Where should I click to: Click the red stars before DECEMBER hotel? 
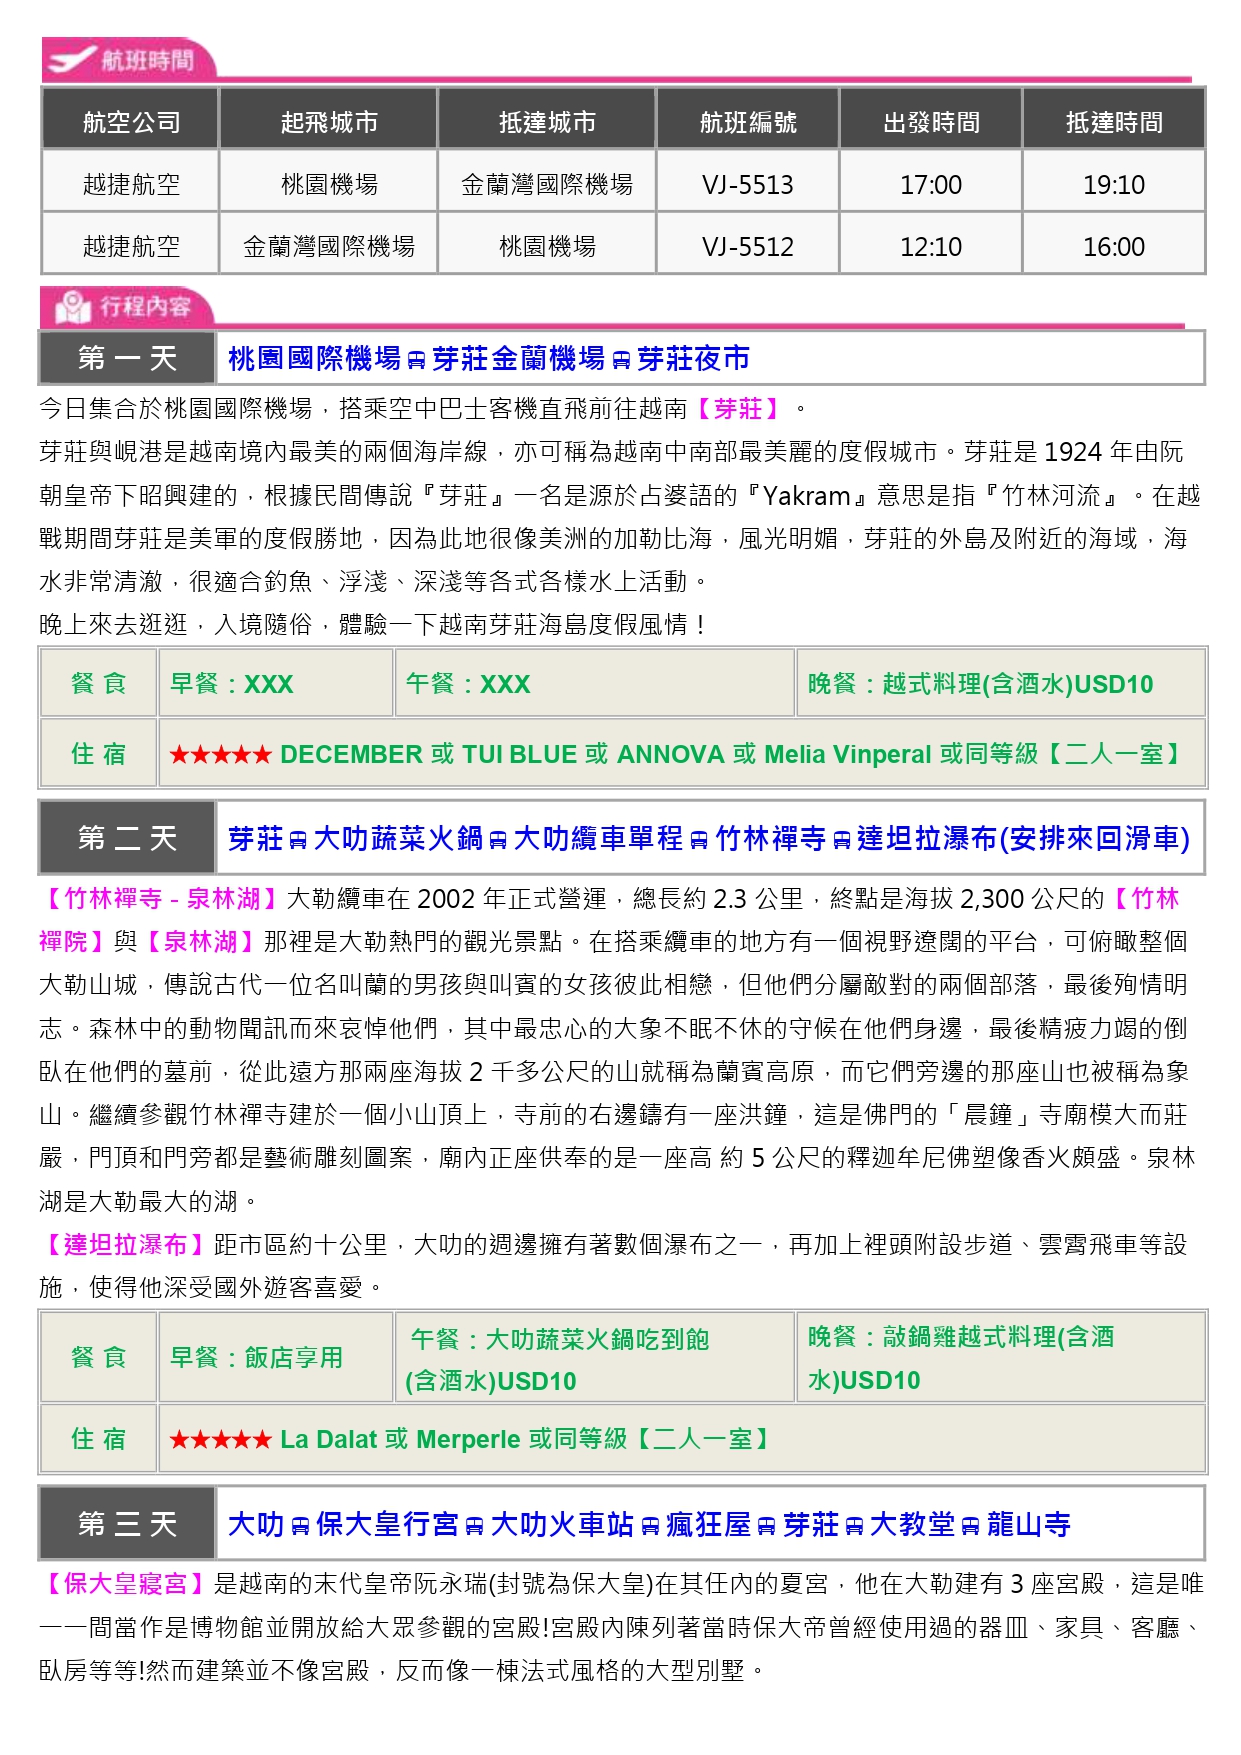coord(220,755)
